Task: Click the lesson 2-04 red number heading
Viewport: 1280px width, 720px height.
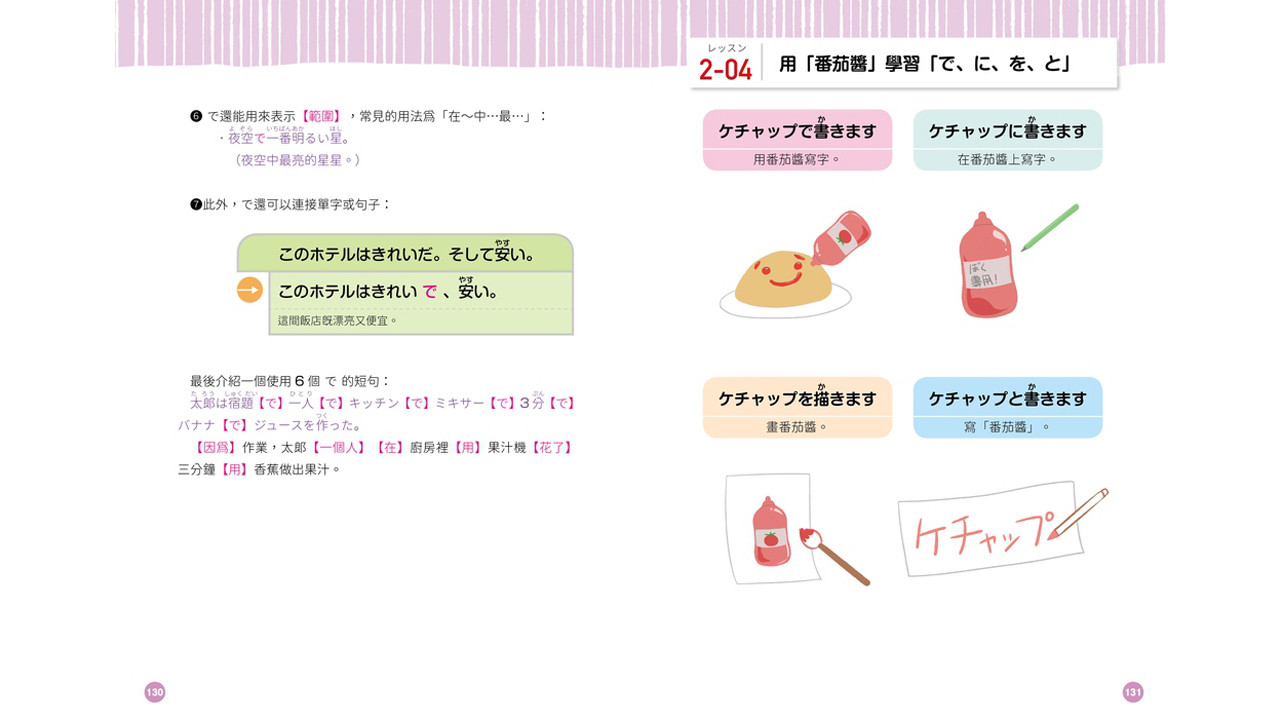Action: (x=725, y=69)
